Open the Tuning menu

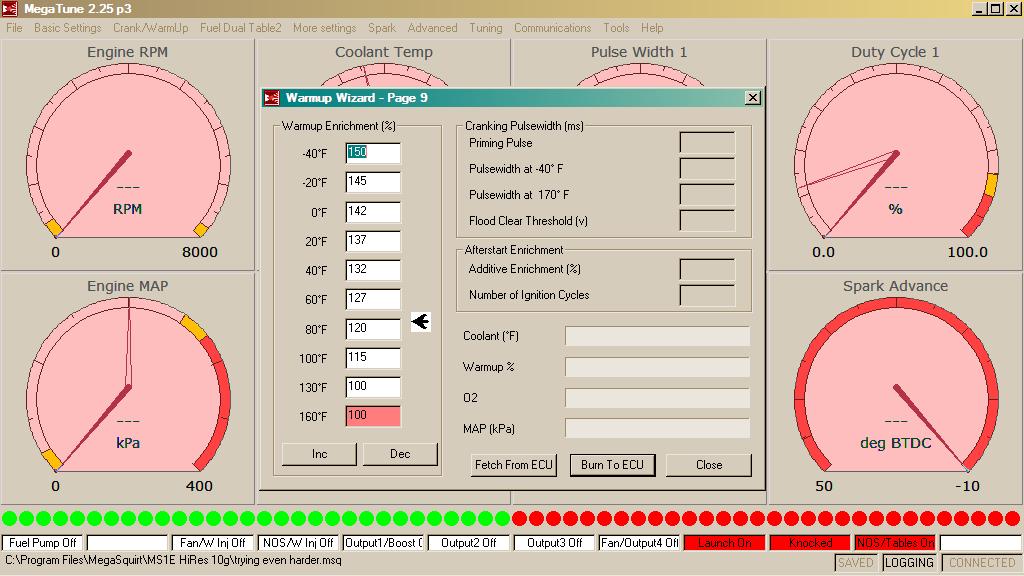point(486,28)
